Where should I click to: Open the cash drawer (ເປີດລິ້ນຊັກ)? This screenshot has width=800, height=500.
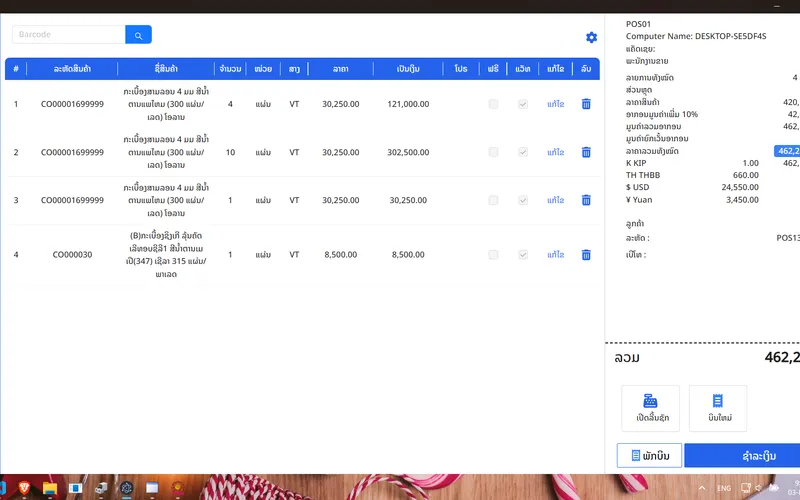(650, 408)
